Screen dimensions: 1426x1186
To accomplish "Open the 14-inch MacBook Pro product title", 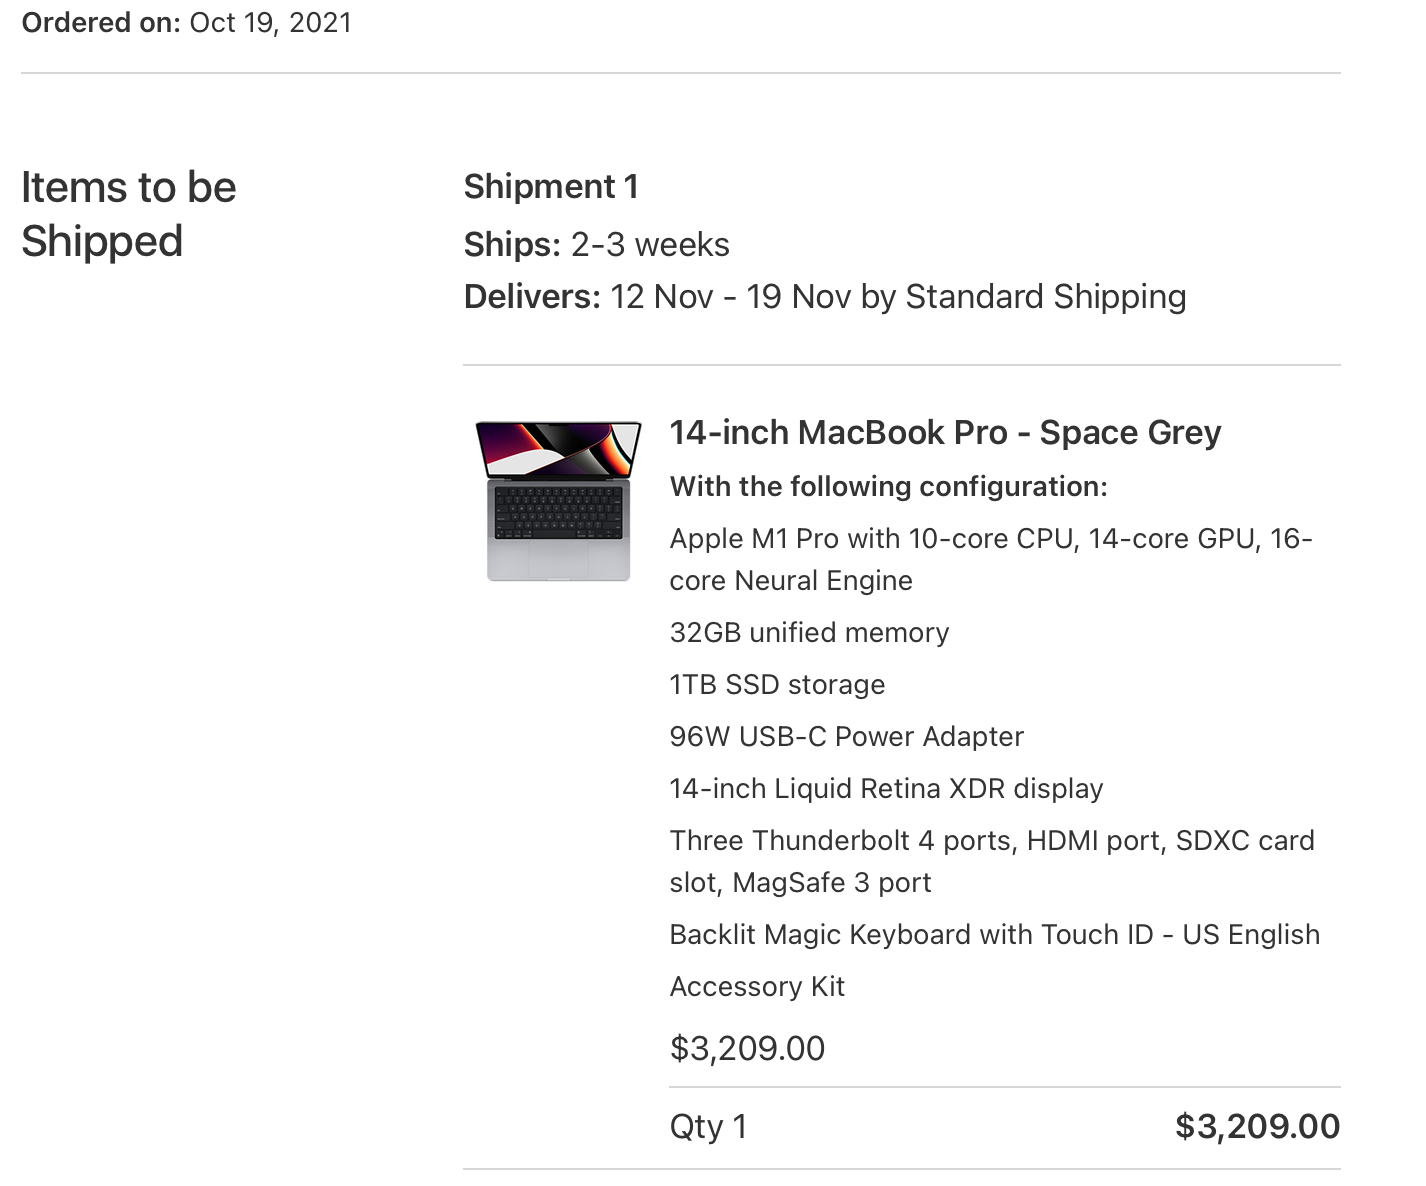I will 944,432.
